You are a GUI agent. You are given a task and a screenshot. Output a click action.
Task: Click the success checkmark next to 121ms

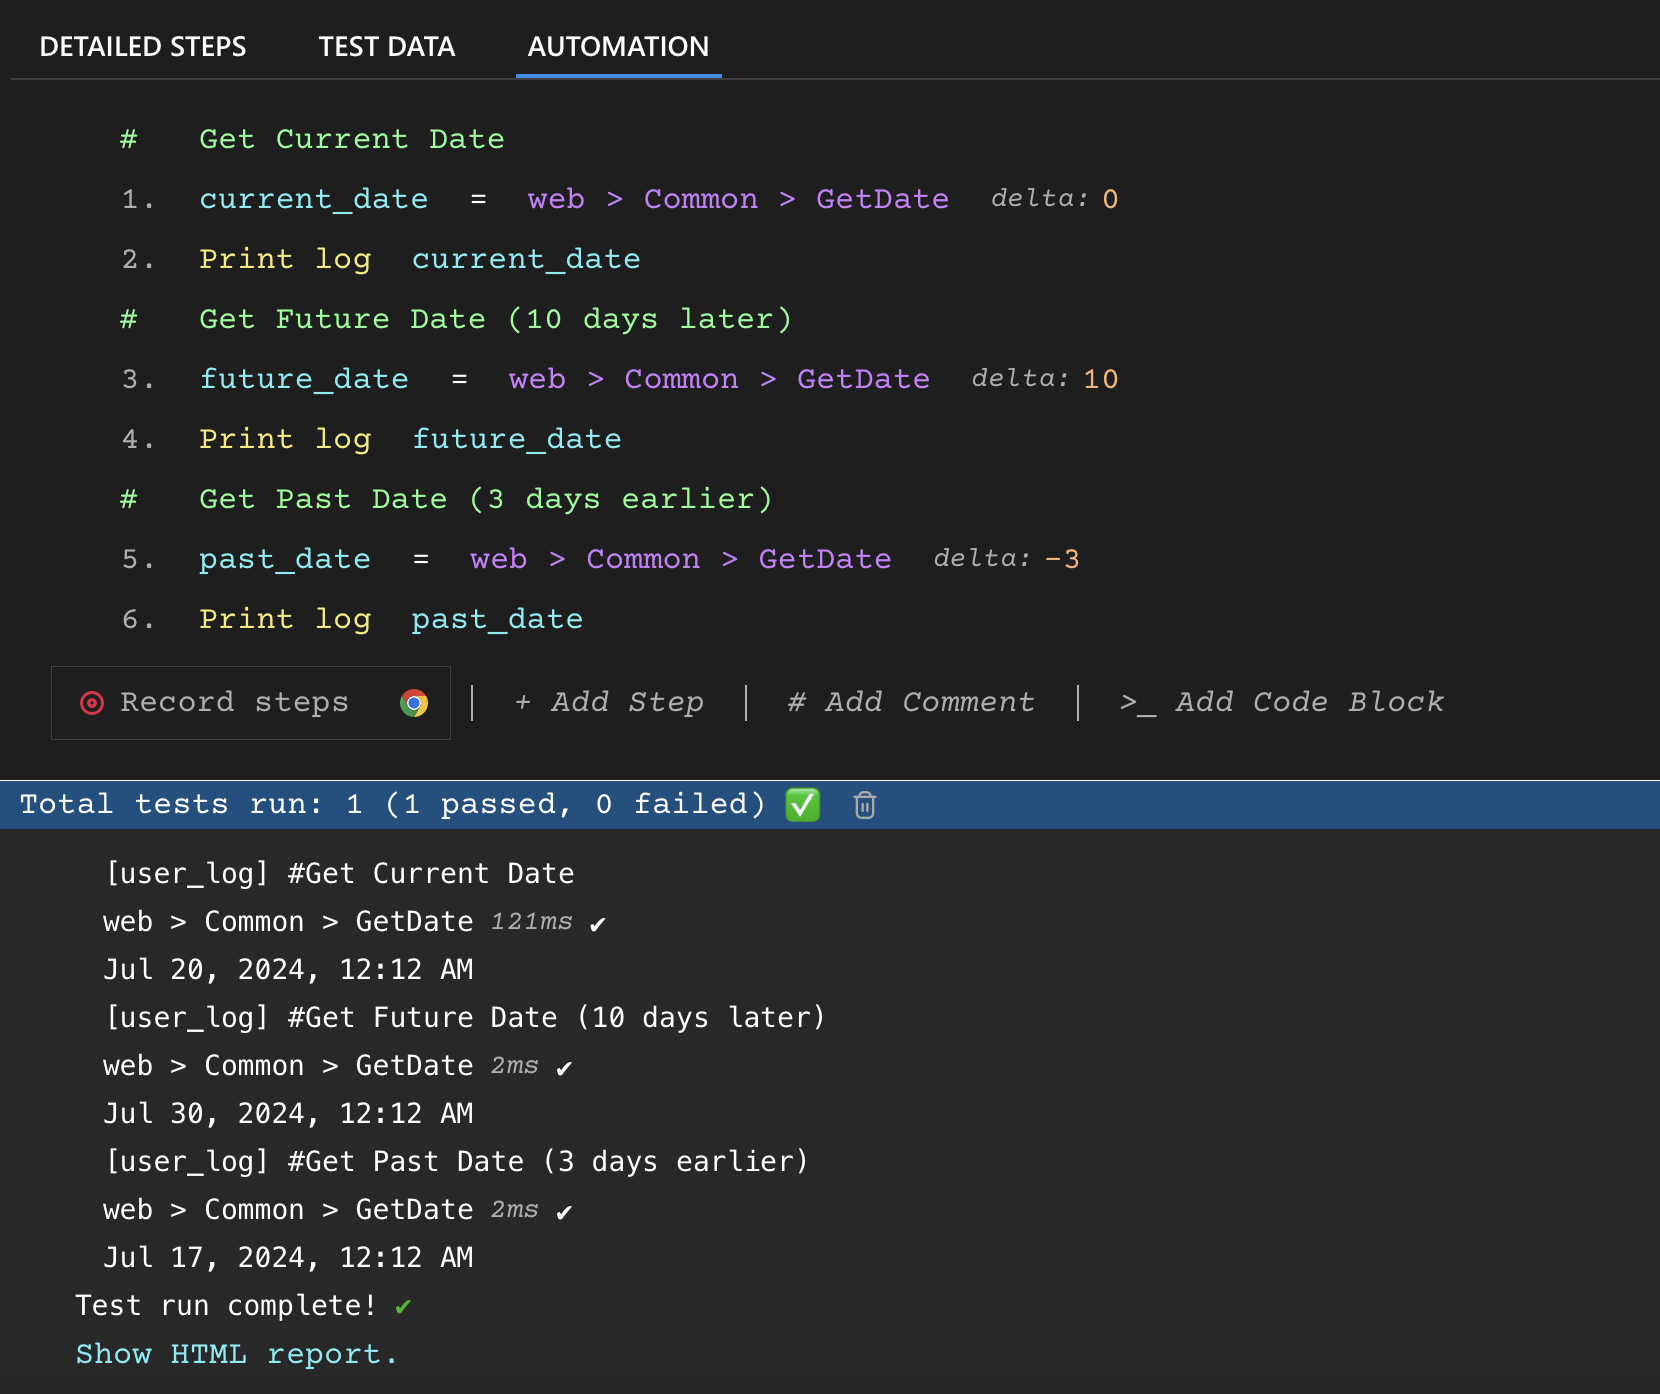(x=597, y=924)
